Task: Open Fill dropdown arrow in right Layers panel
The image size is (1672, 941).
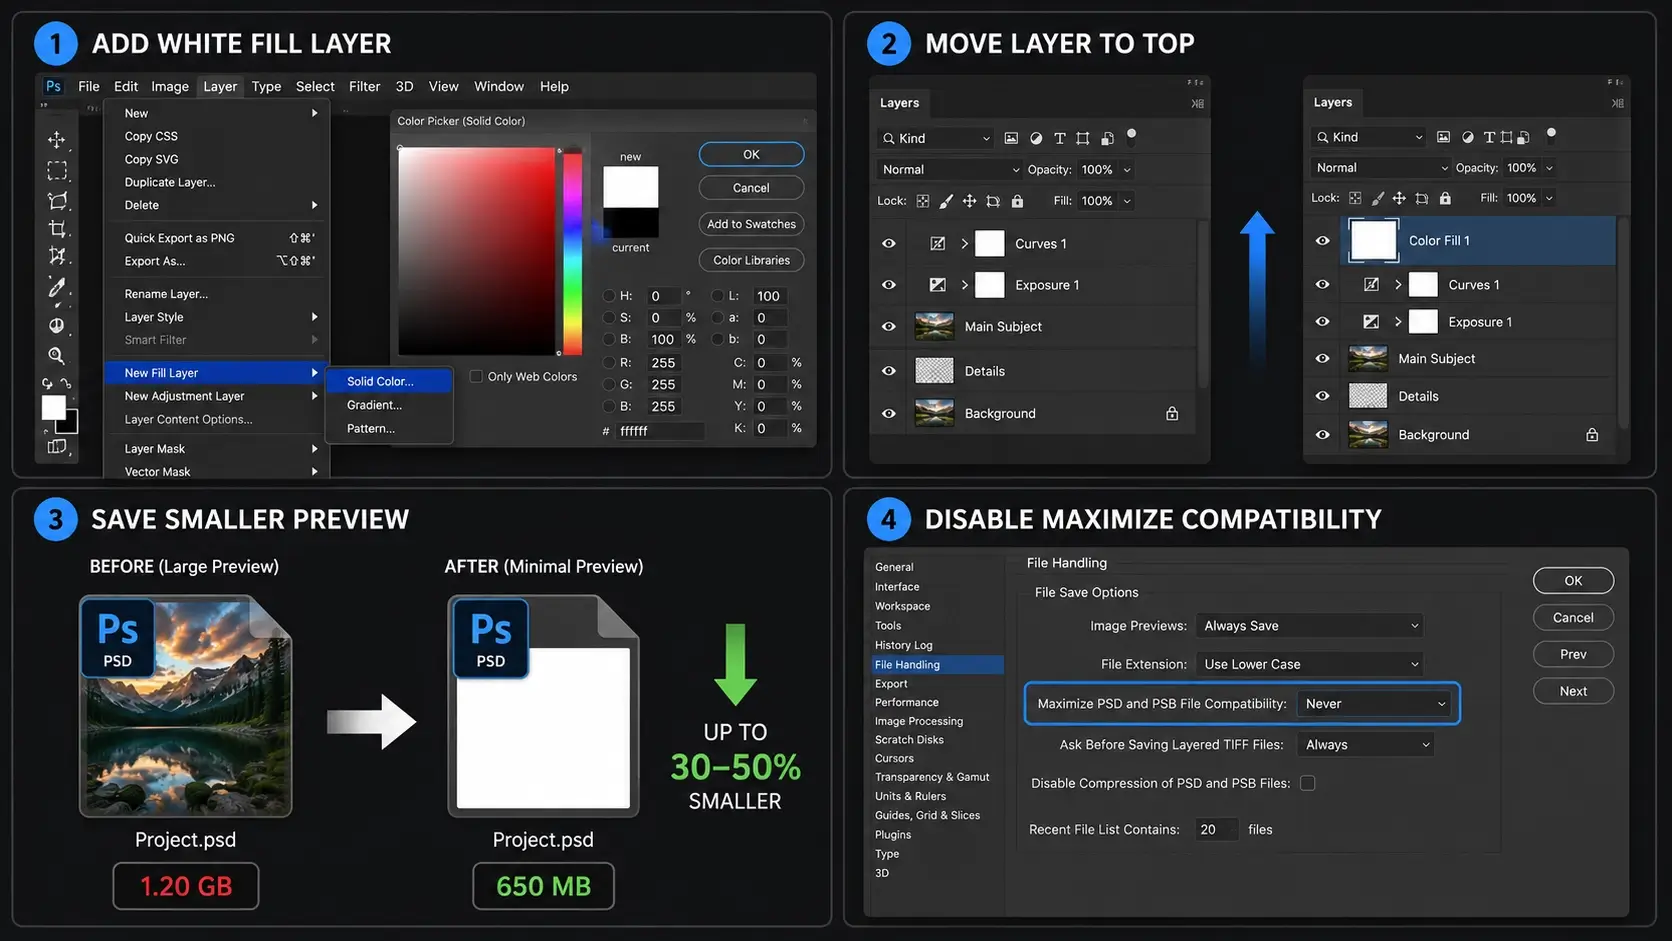Action: 1549,198
